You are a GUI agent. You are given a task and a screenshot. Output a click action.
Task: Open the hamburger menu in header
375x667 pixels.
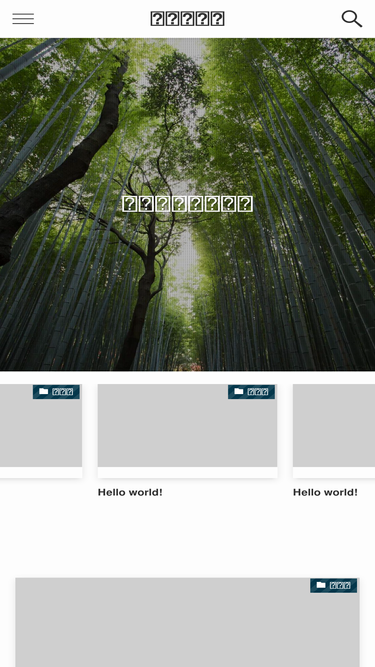point(23,19)
